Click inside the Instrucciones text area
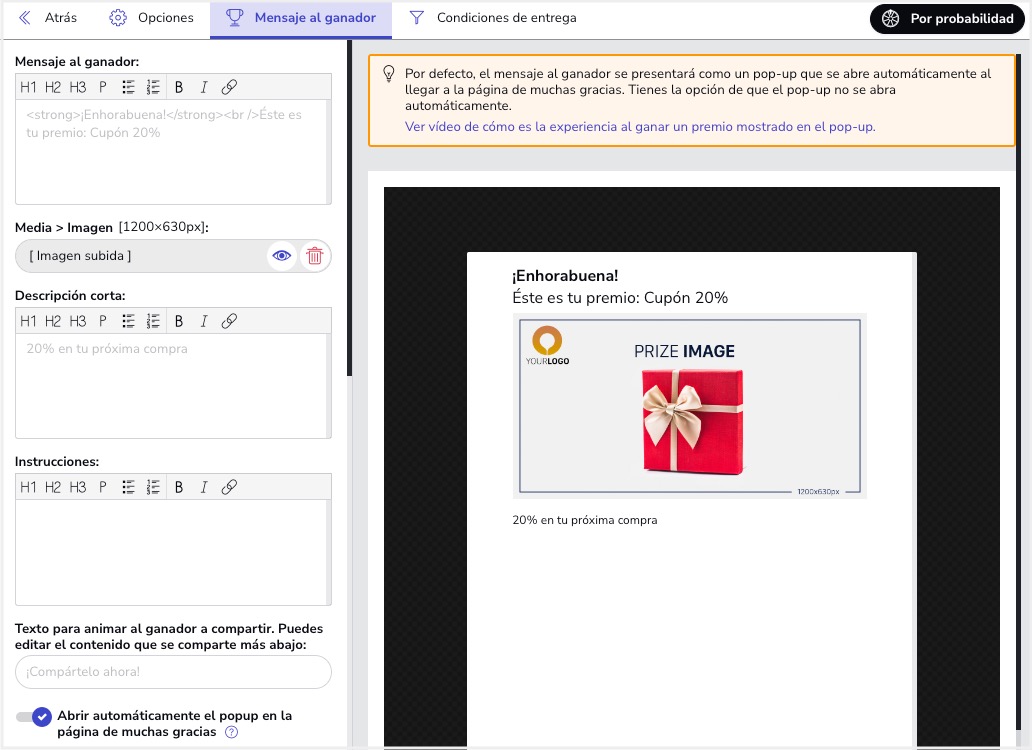1032x750 pixels. pos(173,552)
